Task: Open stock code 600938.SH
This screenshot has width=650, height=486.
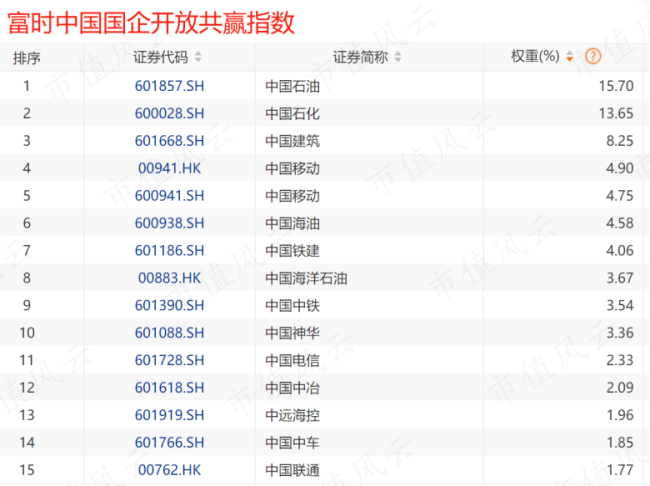Action: point(170,223)
